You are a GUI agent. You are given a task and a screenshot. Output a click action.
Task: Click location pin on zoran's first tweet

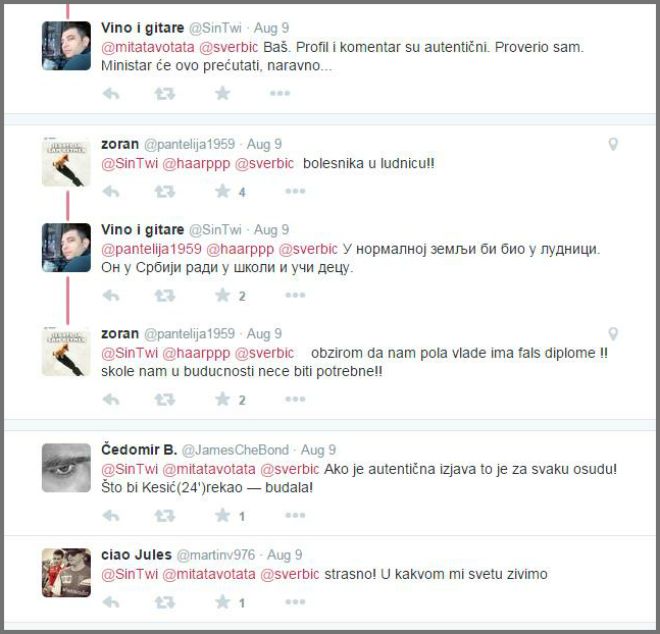click(x=613, y=144)
